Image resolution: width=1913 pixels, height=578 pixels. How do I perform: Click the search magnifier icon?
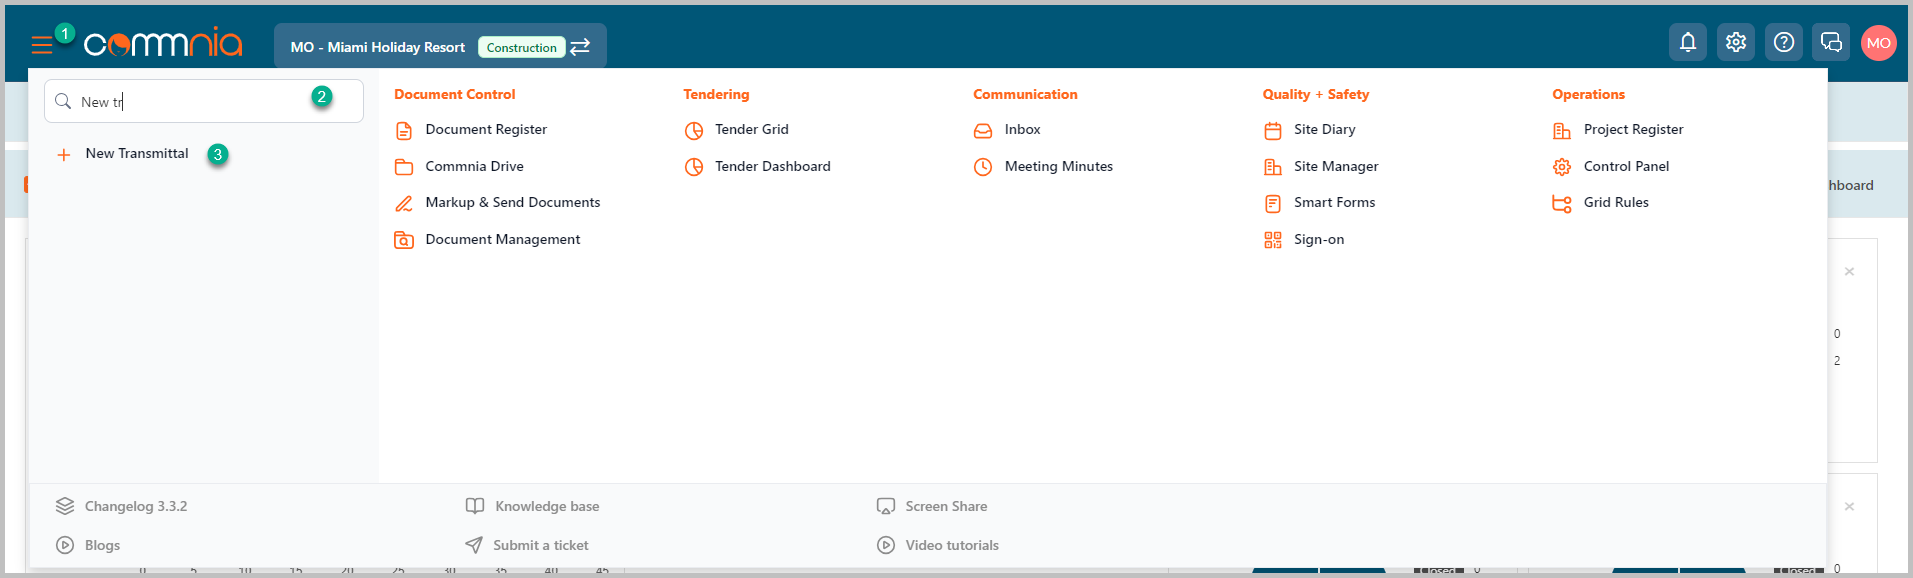(x=63, y=101)
